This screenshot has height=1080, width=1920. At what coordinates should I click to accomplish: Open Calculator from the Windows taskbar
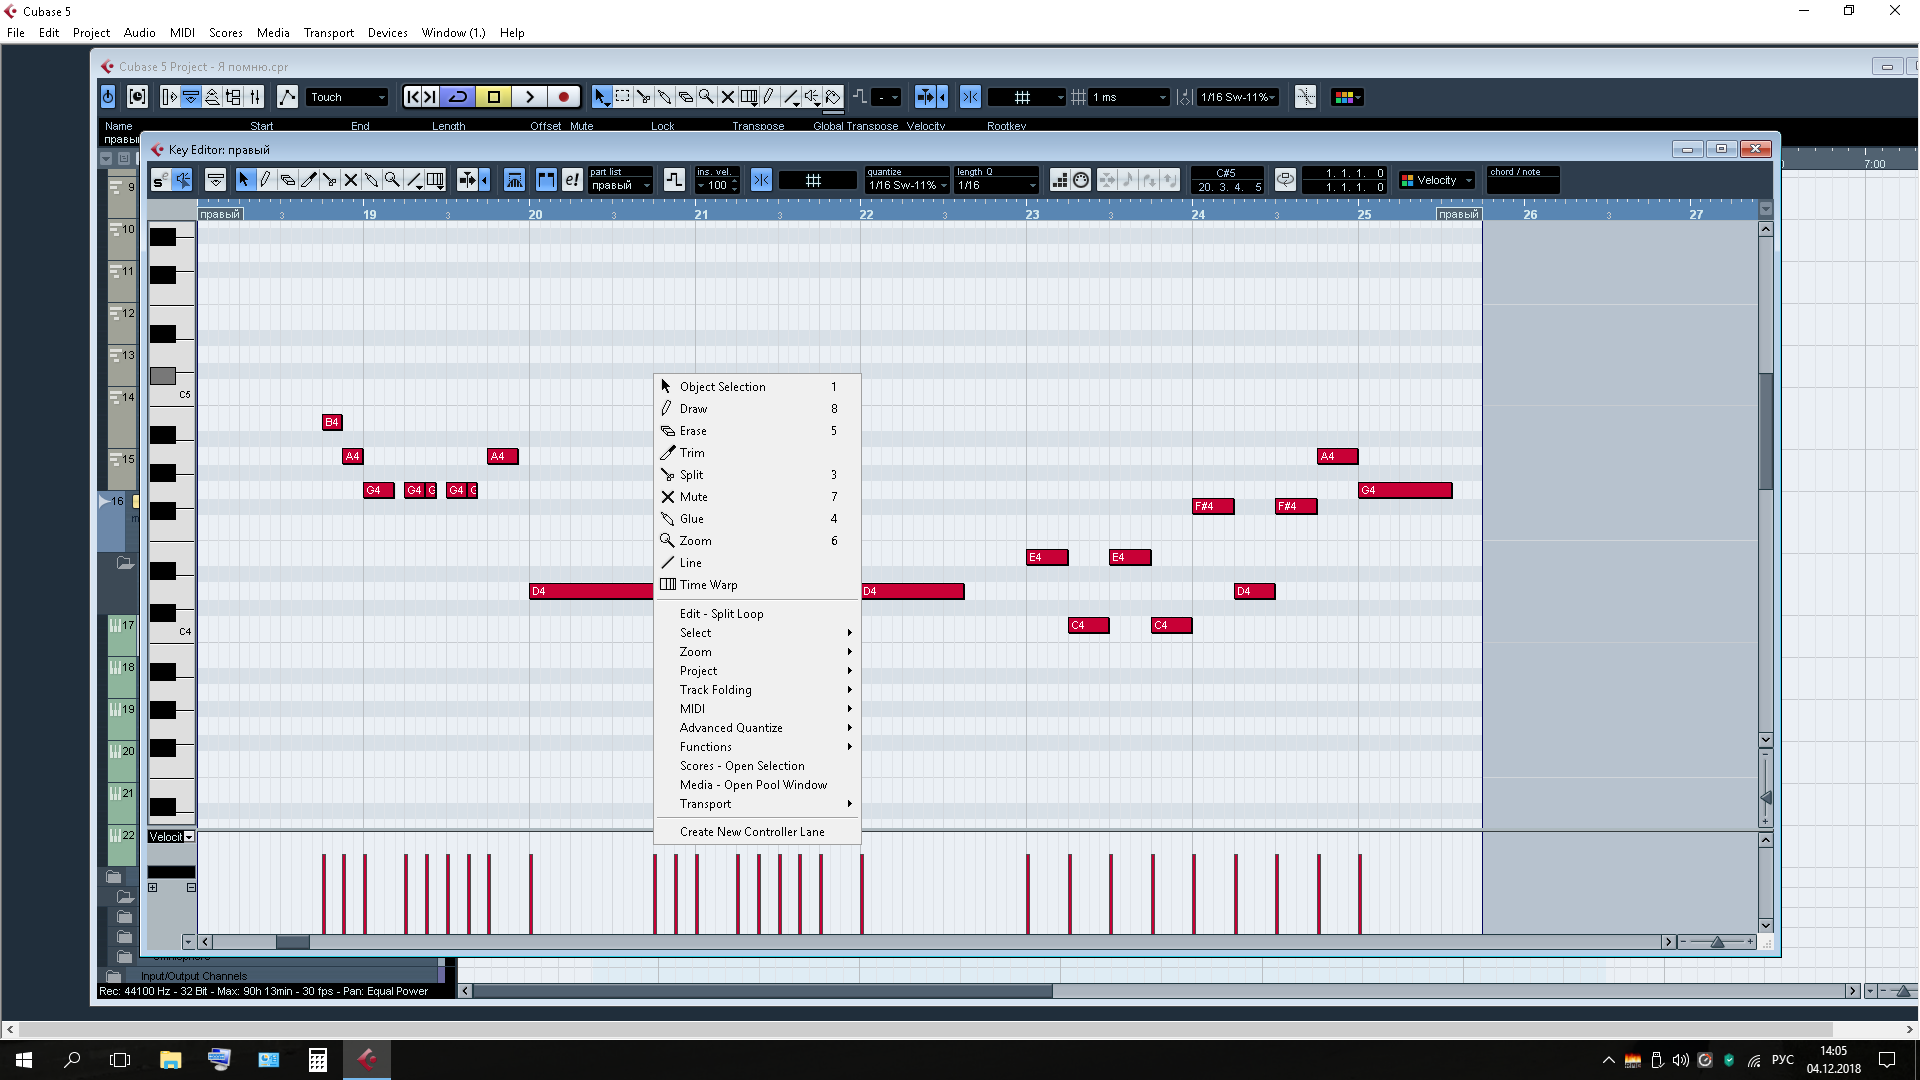(318, 1060)
